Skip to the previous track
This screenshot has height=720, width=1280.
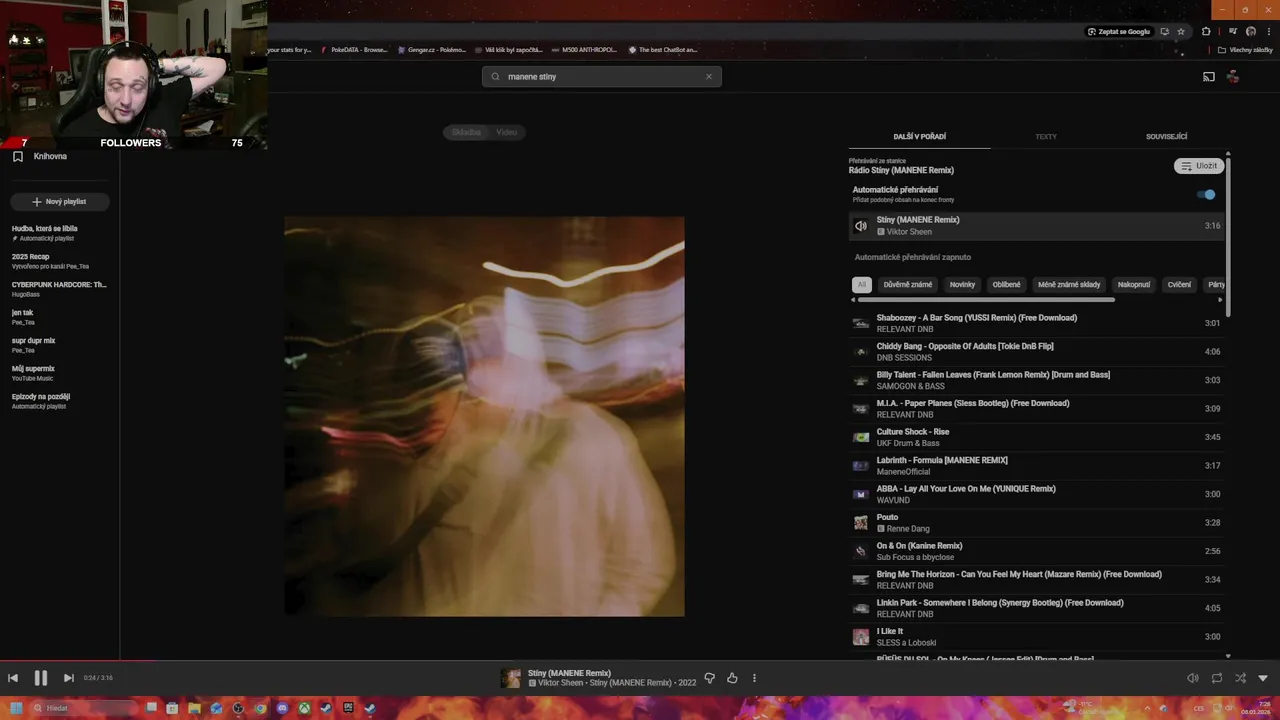click(x=12, y=678)
